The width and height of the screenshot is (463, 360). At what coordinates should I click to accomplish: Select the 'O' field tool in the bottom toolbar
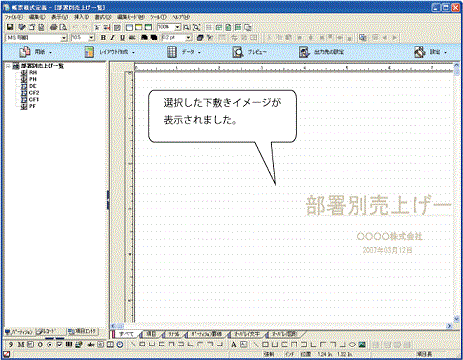(40, 345)
